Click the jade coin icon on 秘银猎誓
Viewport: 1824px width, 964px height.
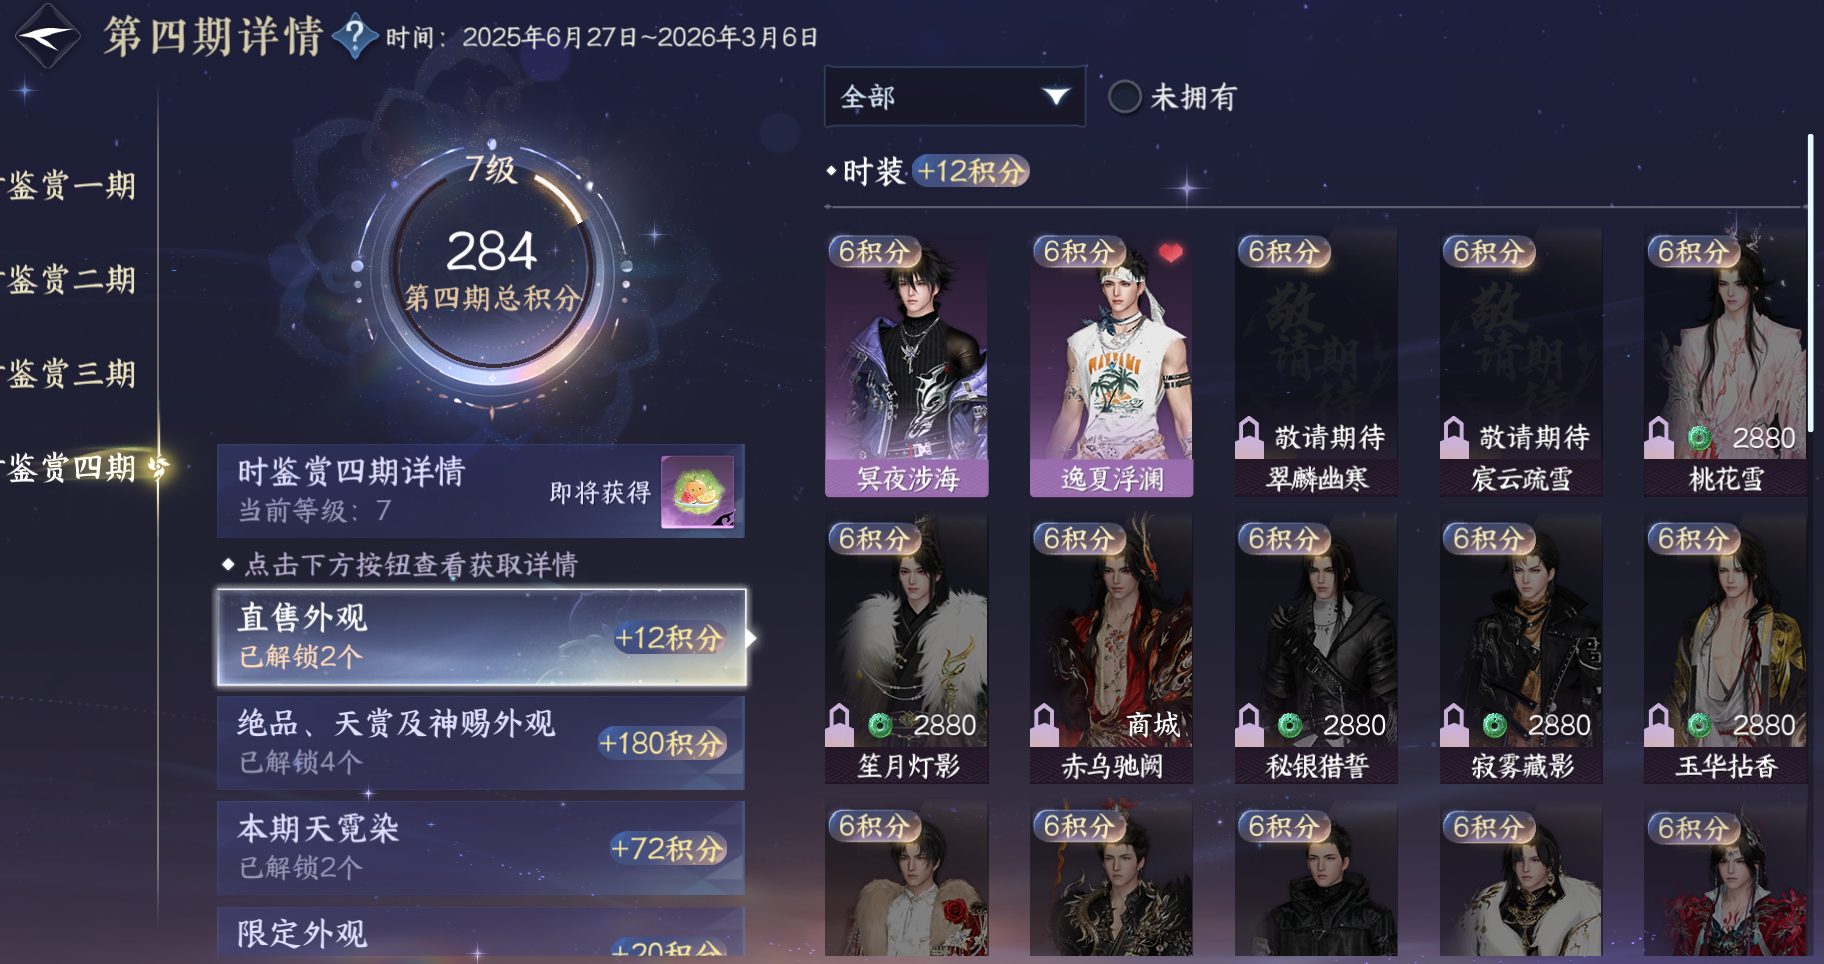[1289, 725]
